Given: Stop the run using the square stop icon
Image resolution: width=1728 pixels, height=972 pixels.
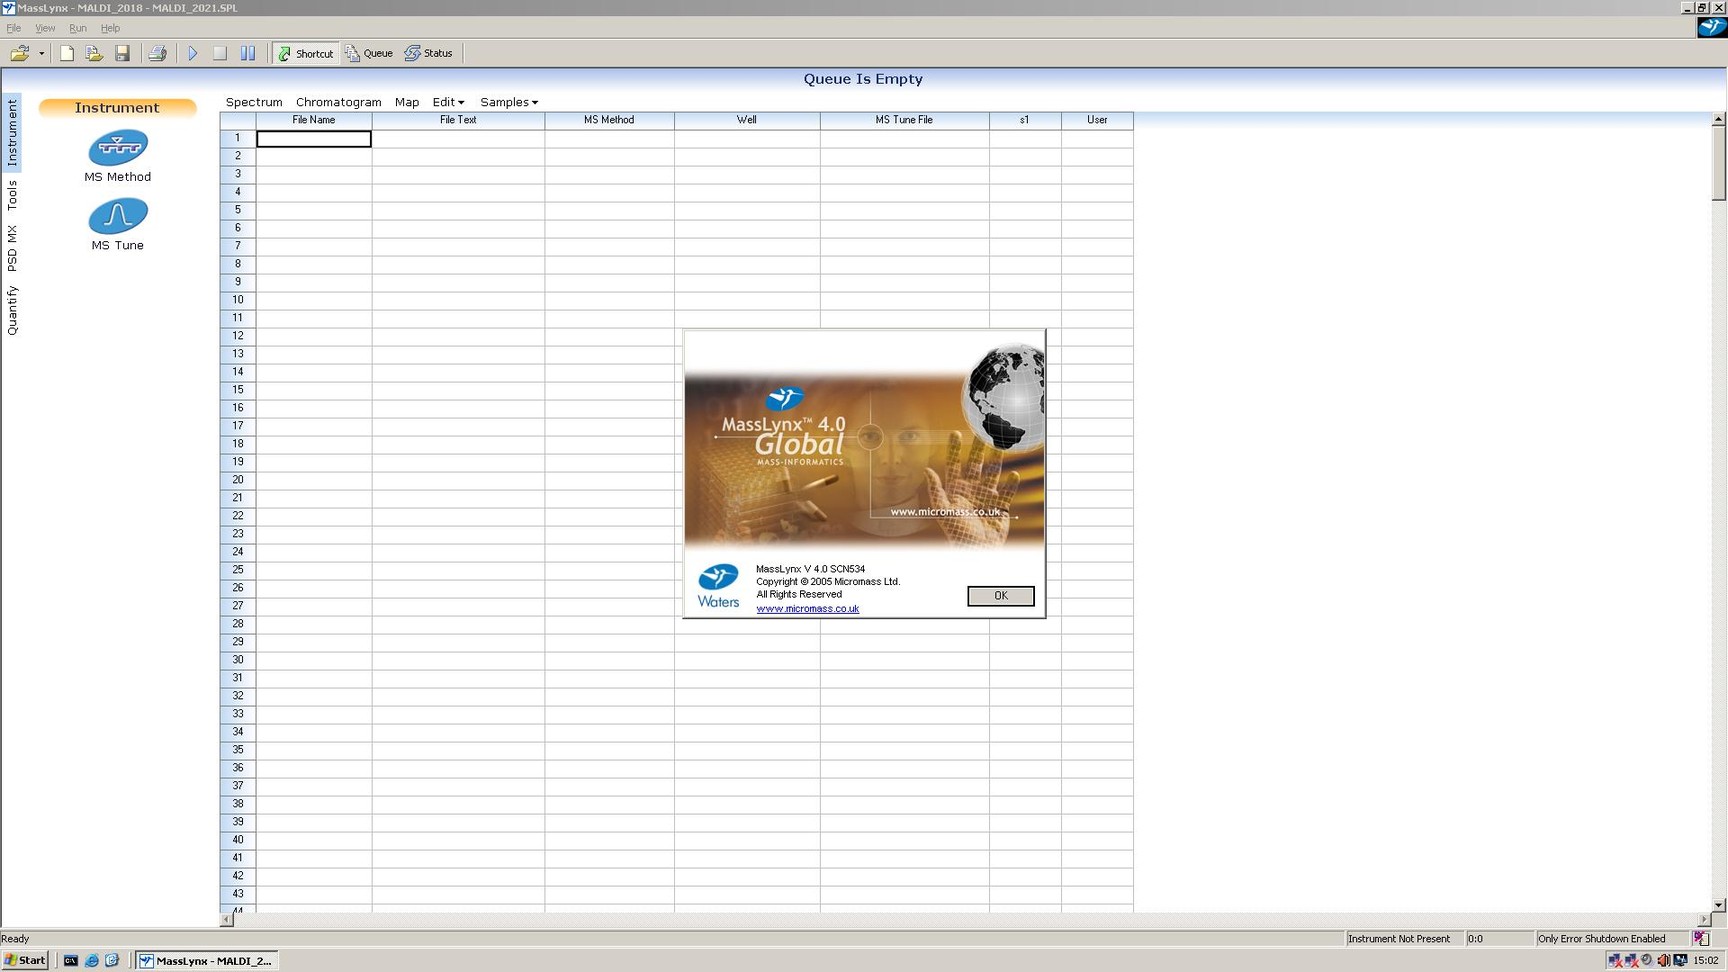Looking at the screenshot, I should (x=219, y=53).
